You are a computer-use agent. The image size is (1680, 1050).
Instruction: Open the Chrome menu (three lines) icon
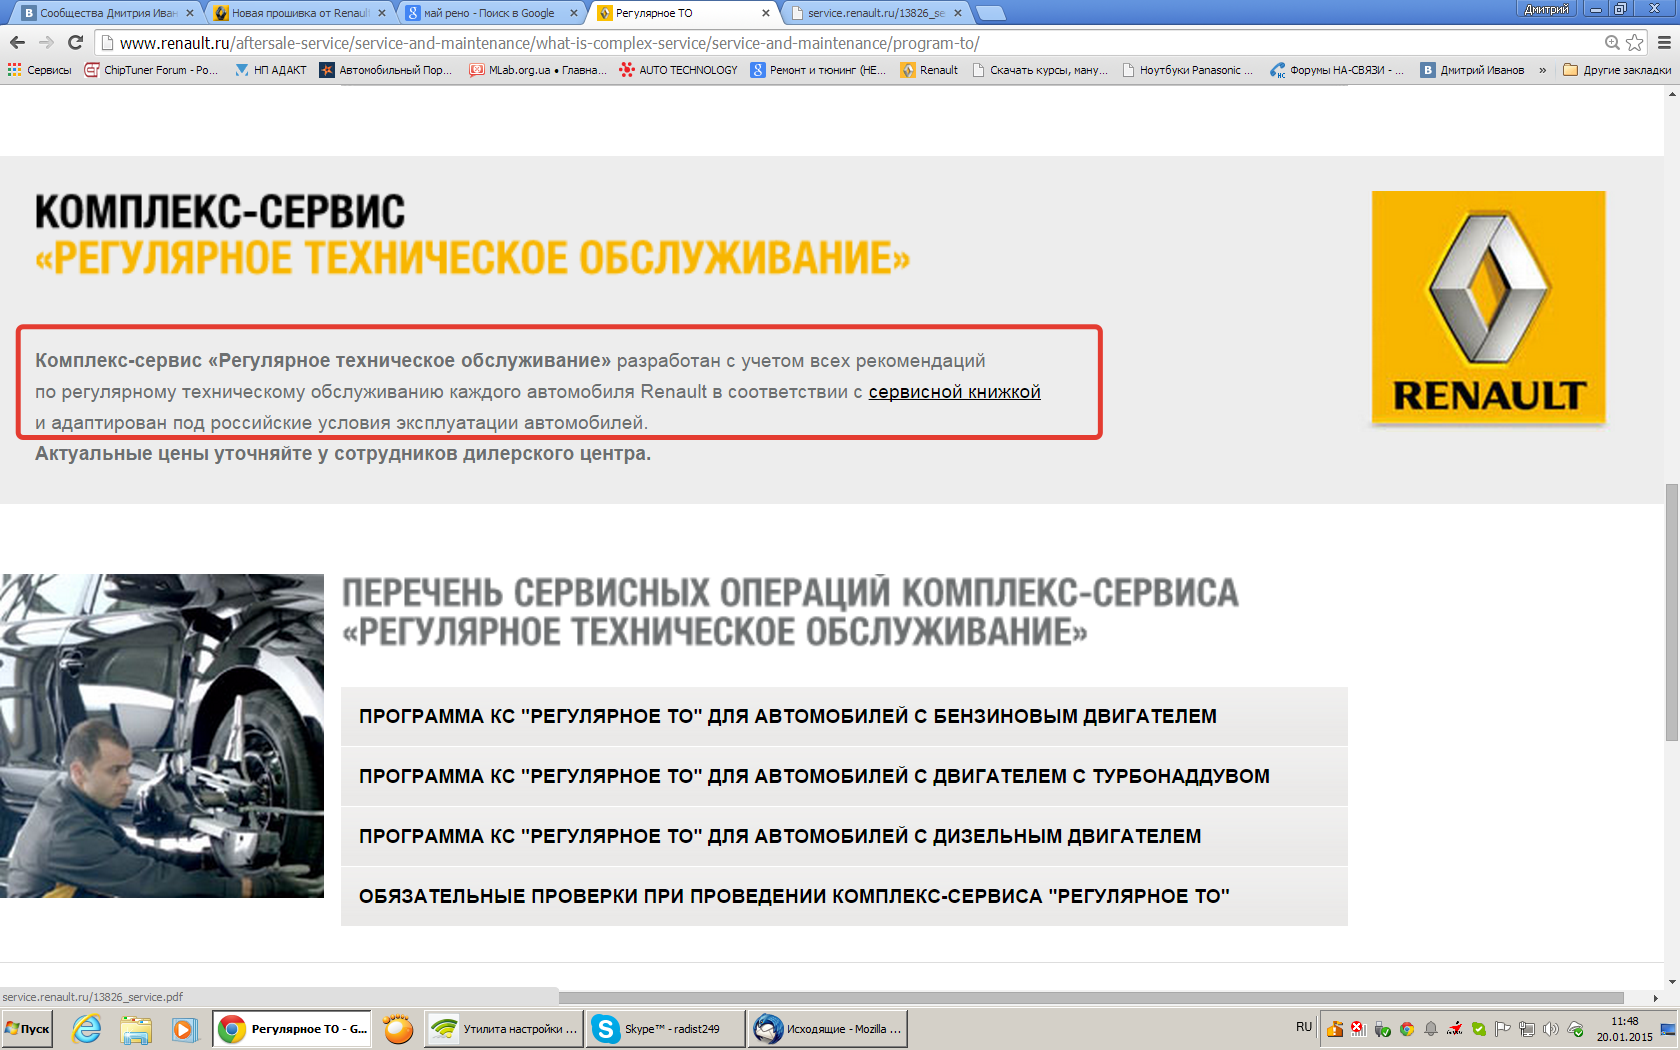[1664, 43]
